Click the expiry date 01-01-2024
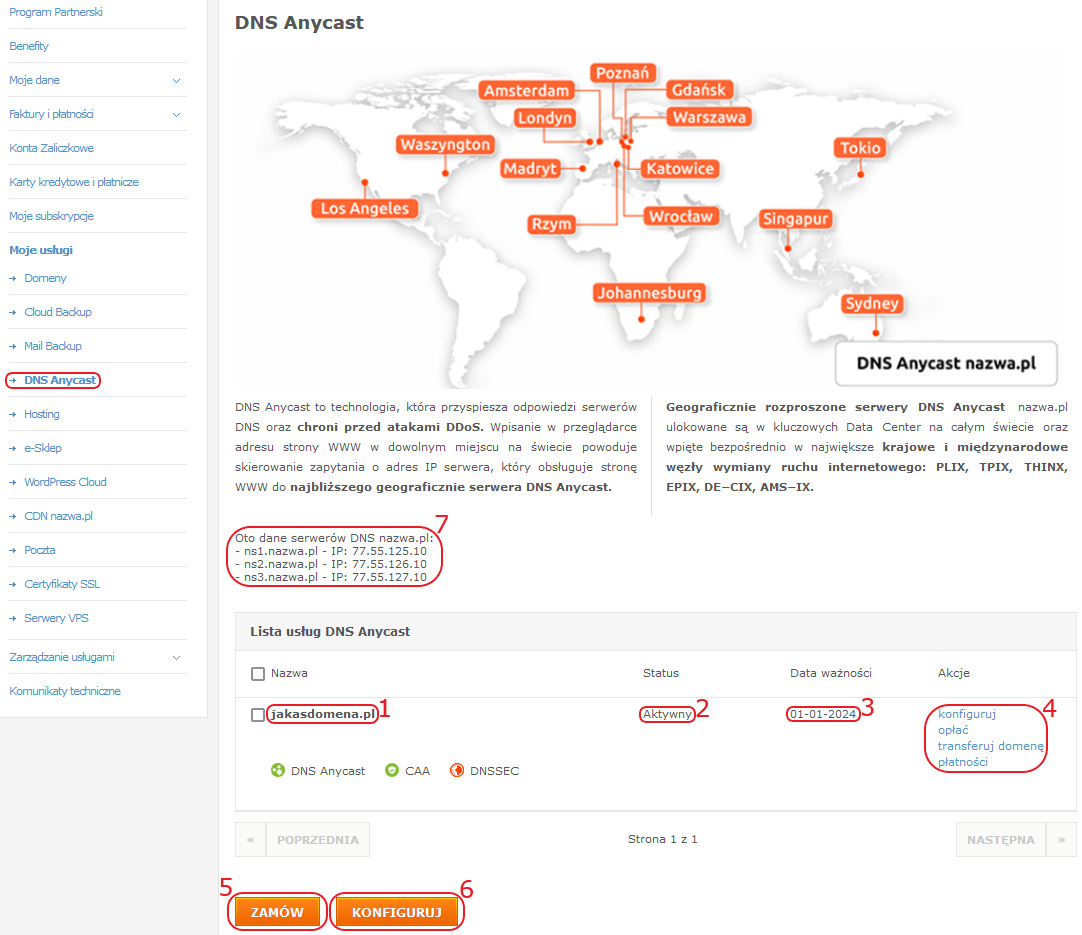 click(823, 714)
